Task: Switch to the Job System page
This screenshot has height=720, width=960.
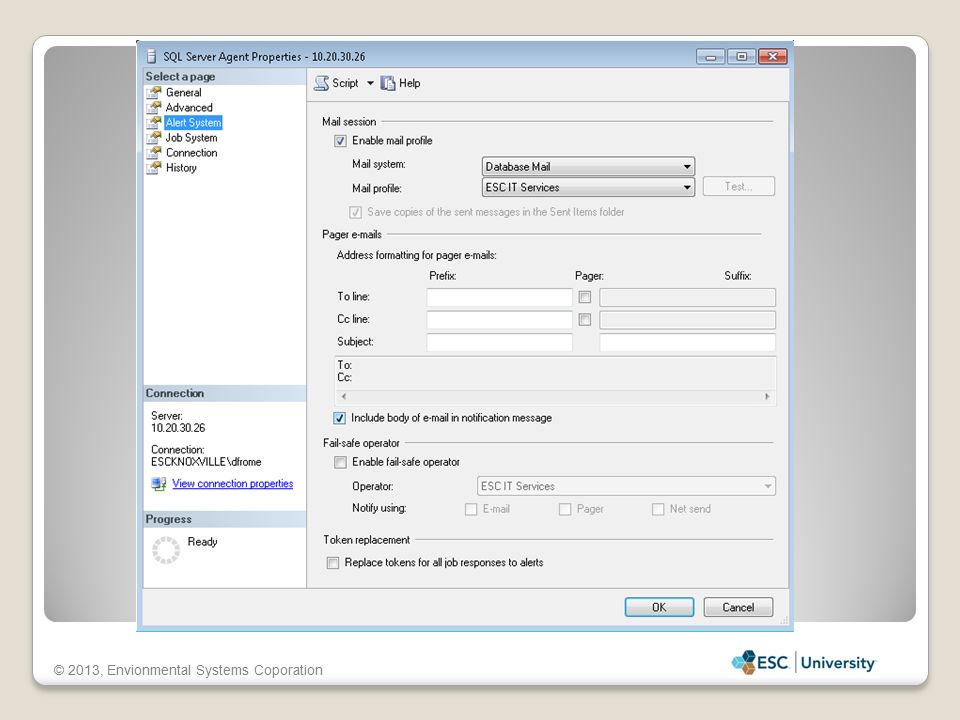Action: (192, 138)
